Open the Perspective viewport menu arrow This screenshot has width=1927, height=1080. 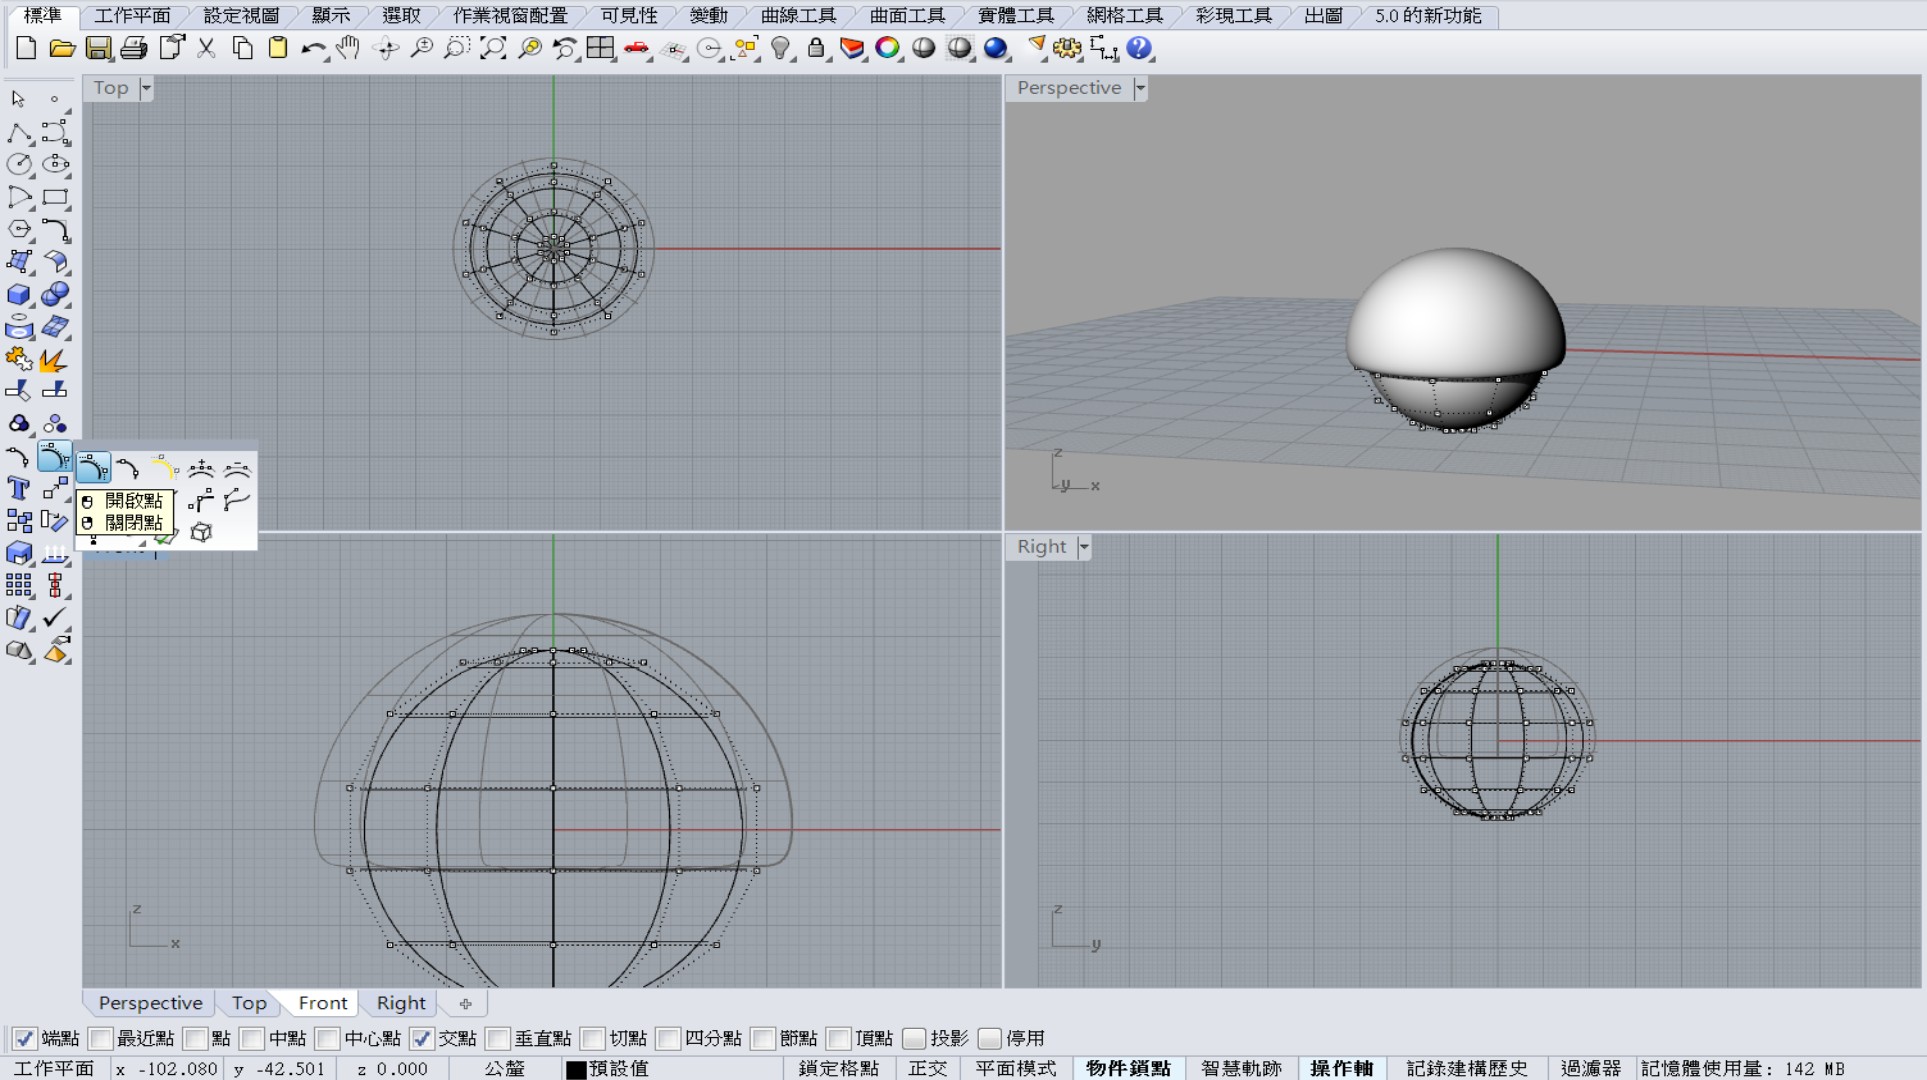pos(1140,88)
